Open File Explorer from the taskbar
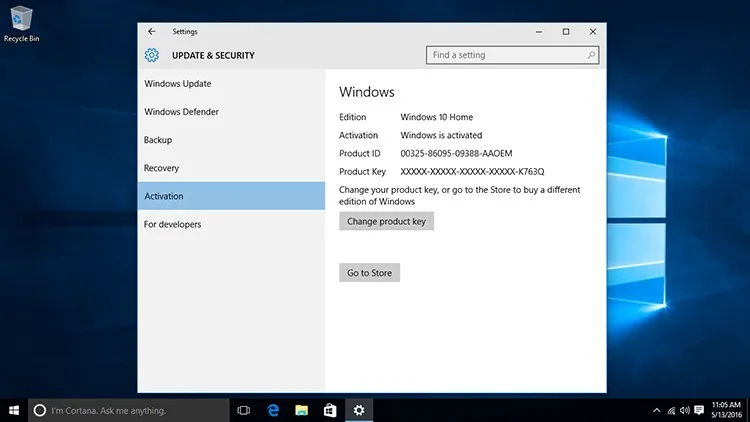This screenshot has height=422, width=750. coord(301,410)
